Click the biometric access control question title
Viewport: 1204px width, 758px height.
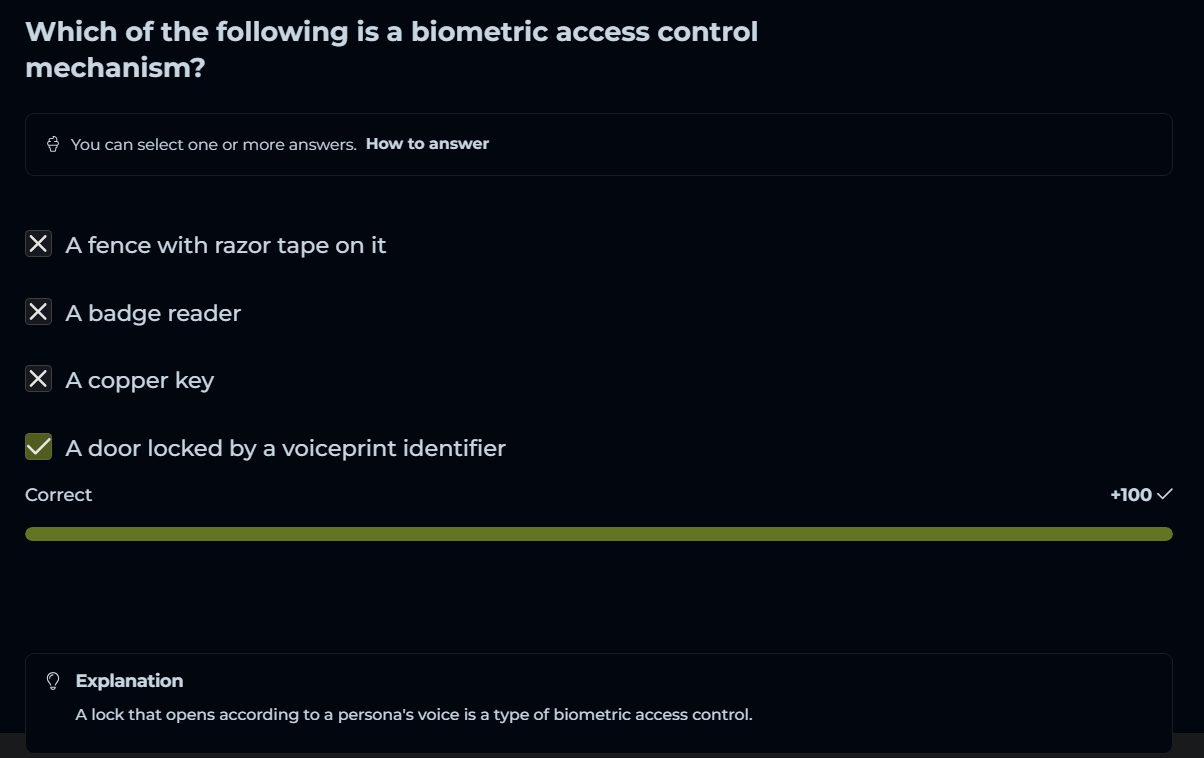coord(391,50)
